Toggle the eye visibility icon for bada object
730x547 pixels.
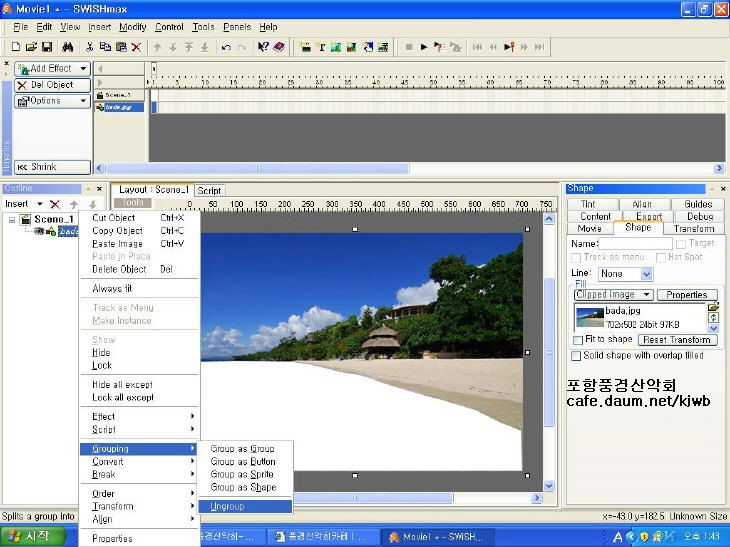[39, 231]
